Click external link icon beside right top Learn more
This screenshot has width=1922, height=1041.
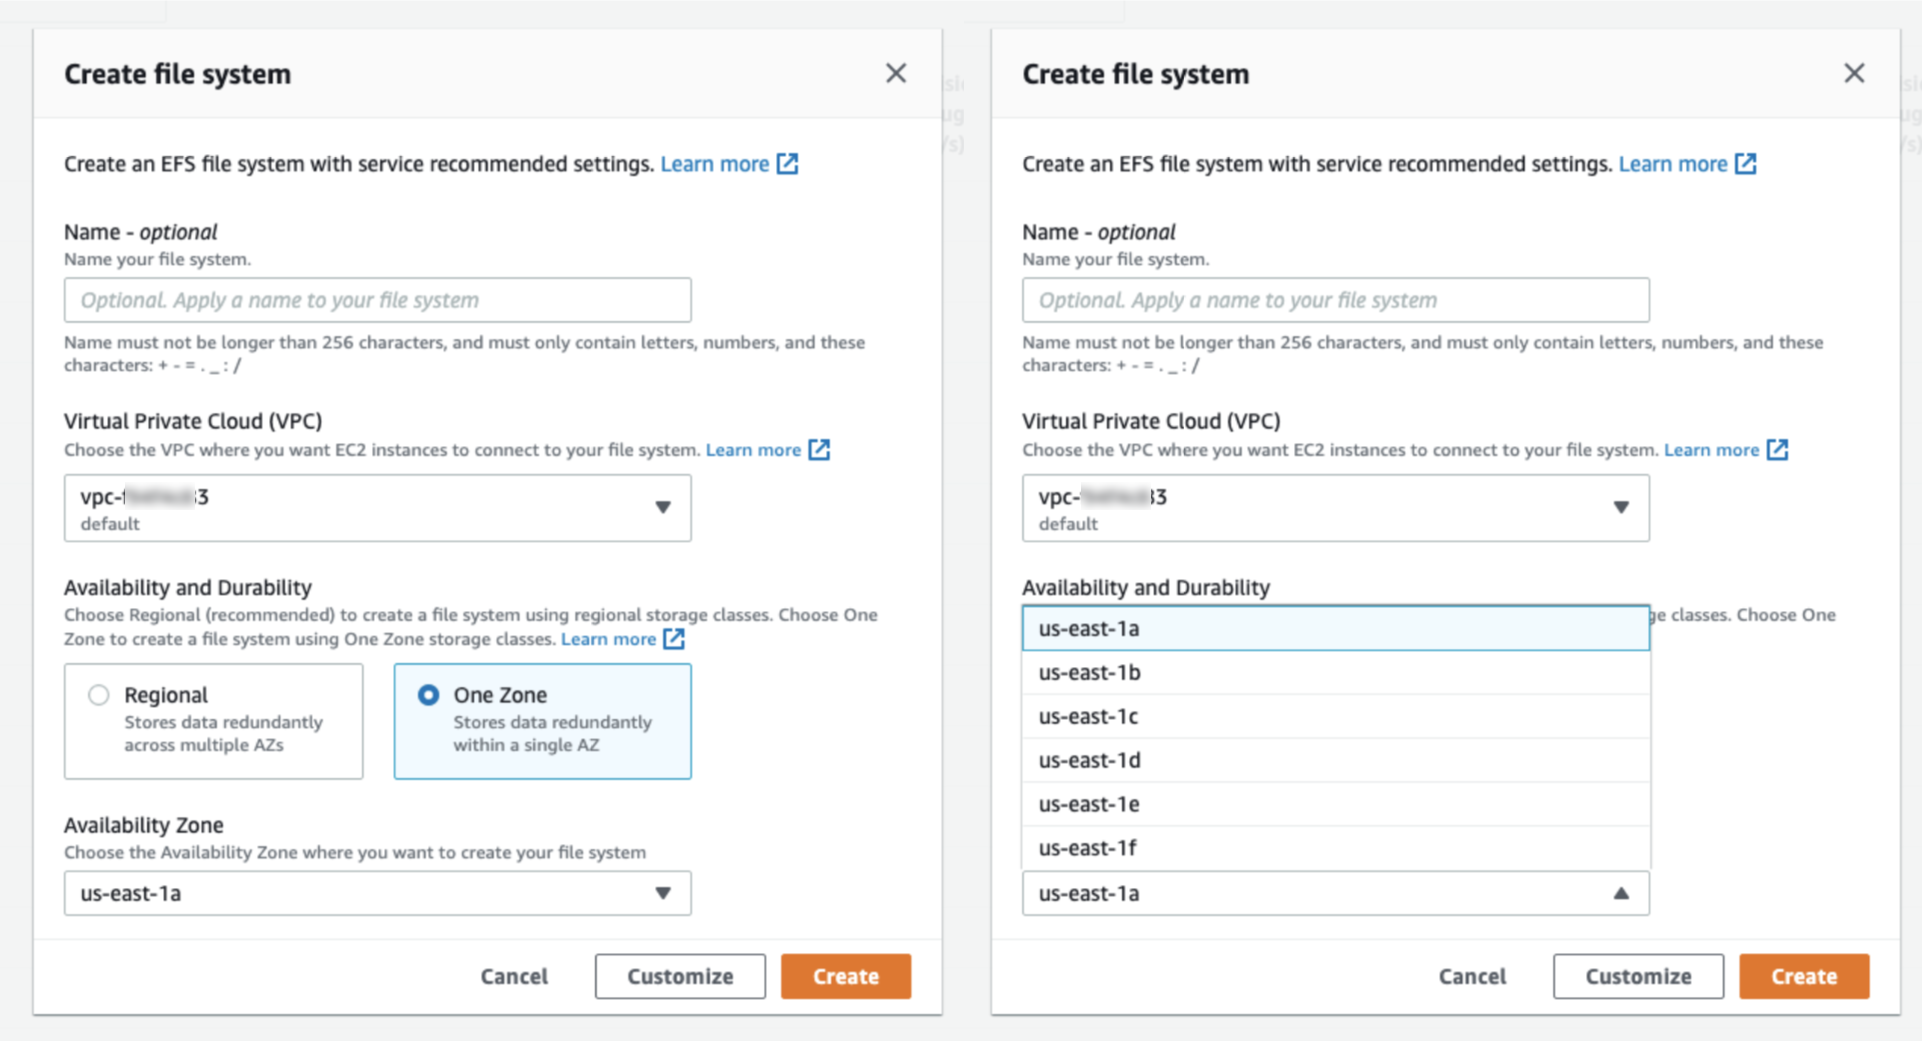[x=1746, y=163]
